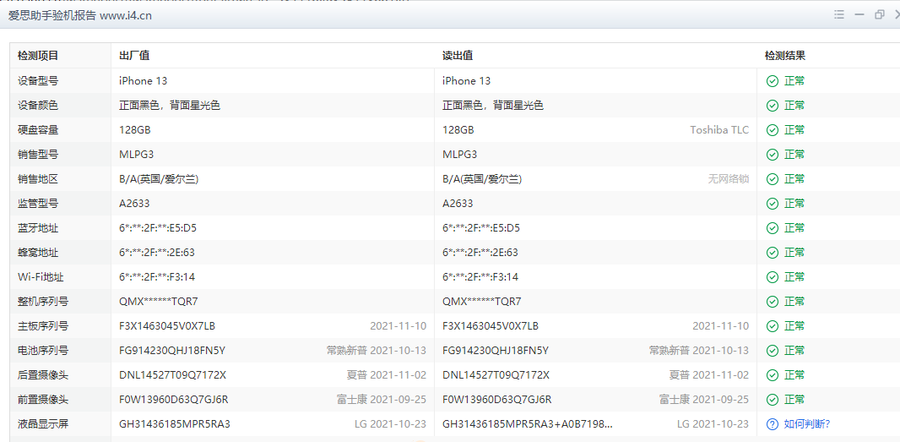Click the green check icon in 蜂窝地址 row
This screenshot has height=442, width=900.
coord(773,253)
